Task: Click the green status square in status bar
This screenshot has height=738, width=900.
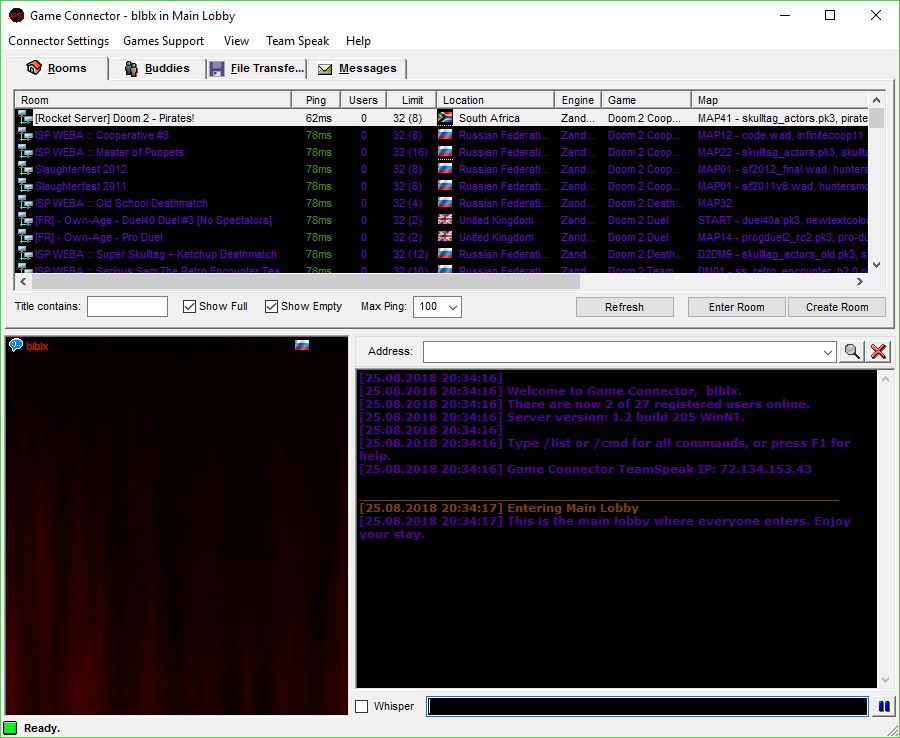Action: pos(10,728)
